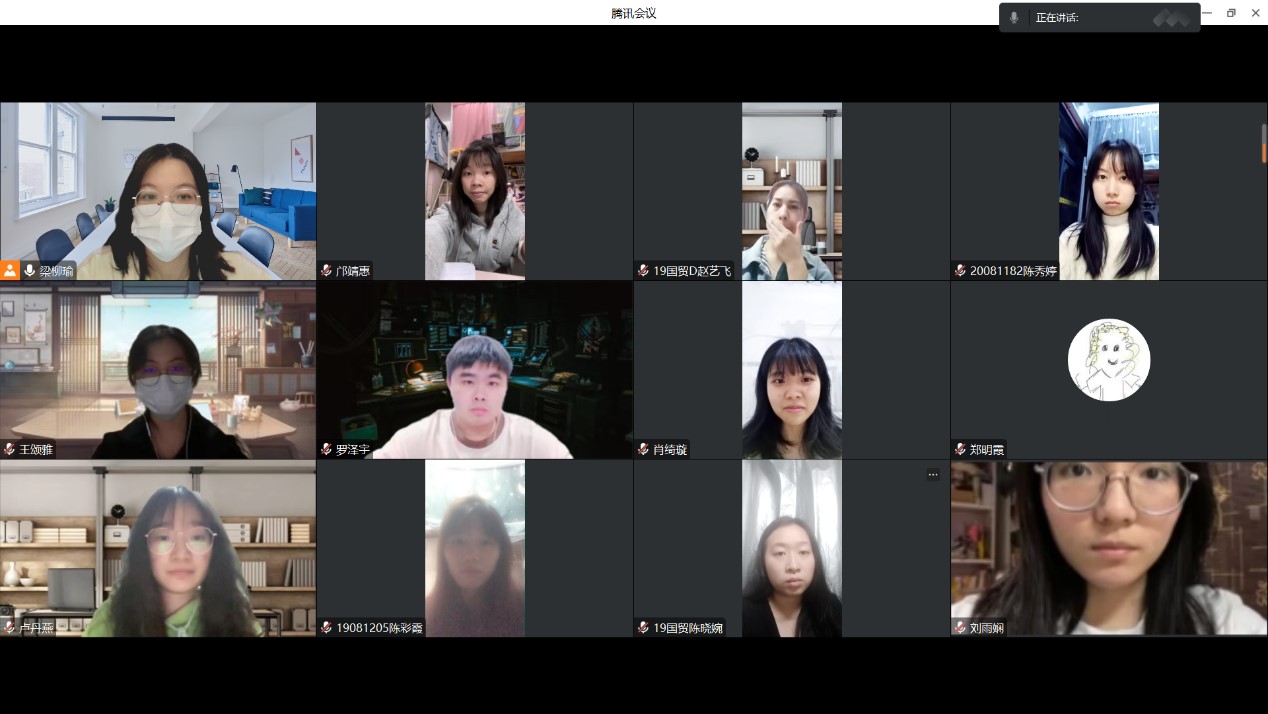Toggle mic status on 刘雨娴's tile

[959, 628]
